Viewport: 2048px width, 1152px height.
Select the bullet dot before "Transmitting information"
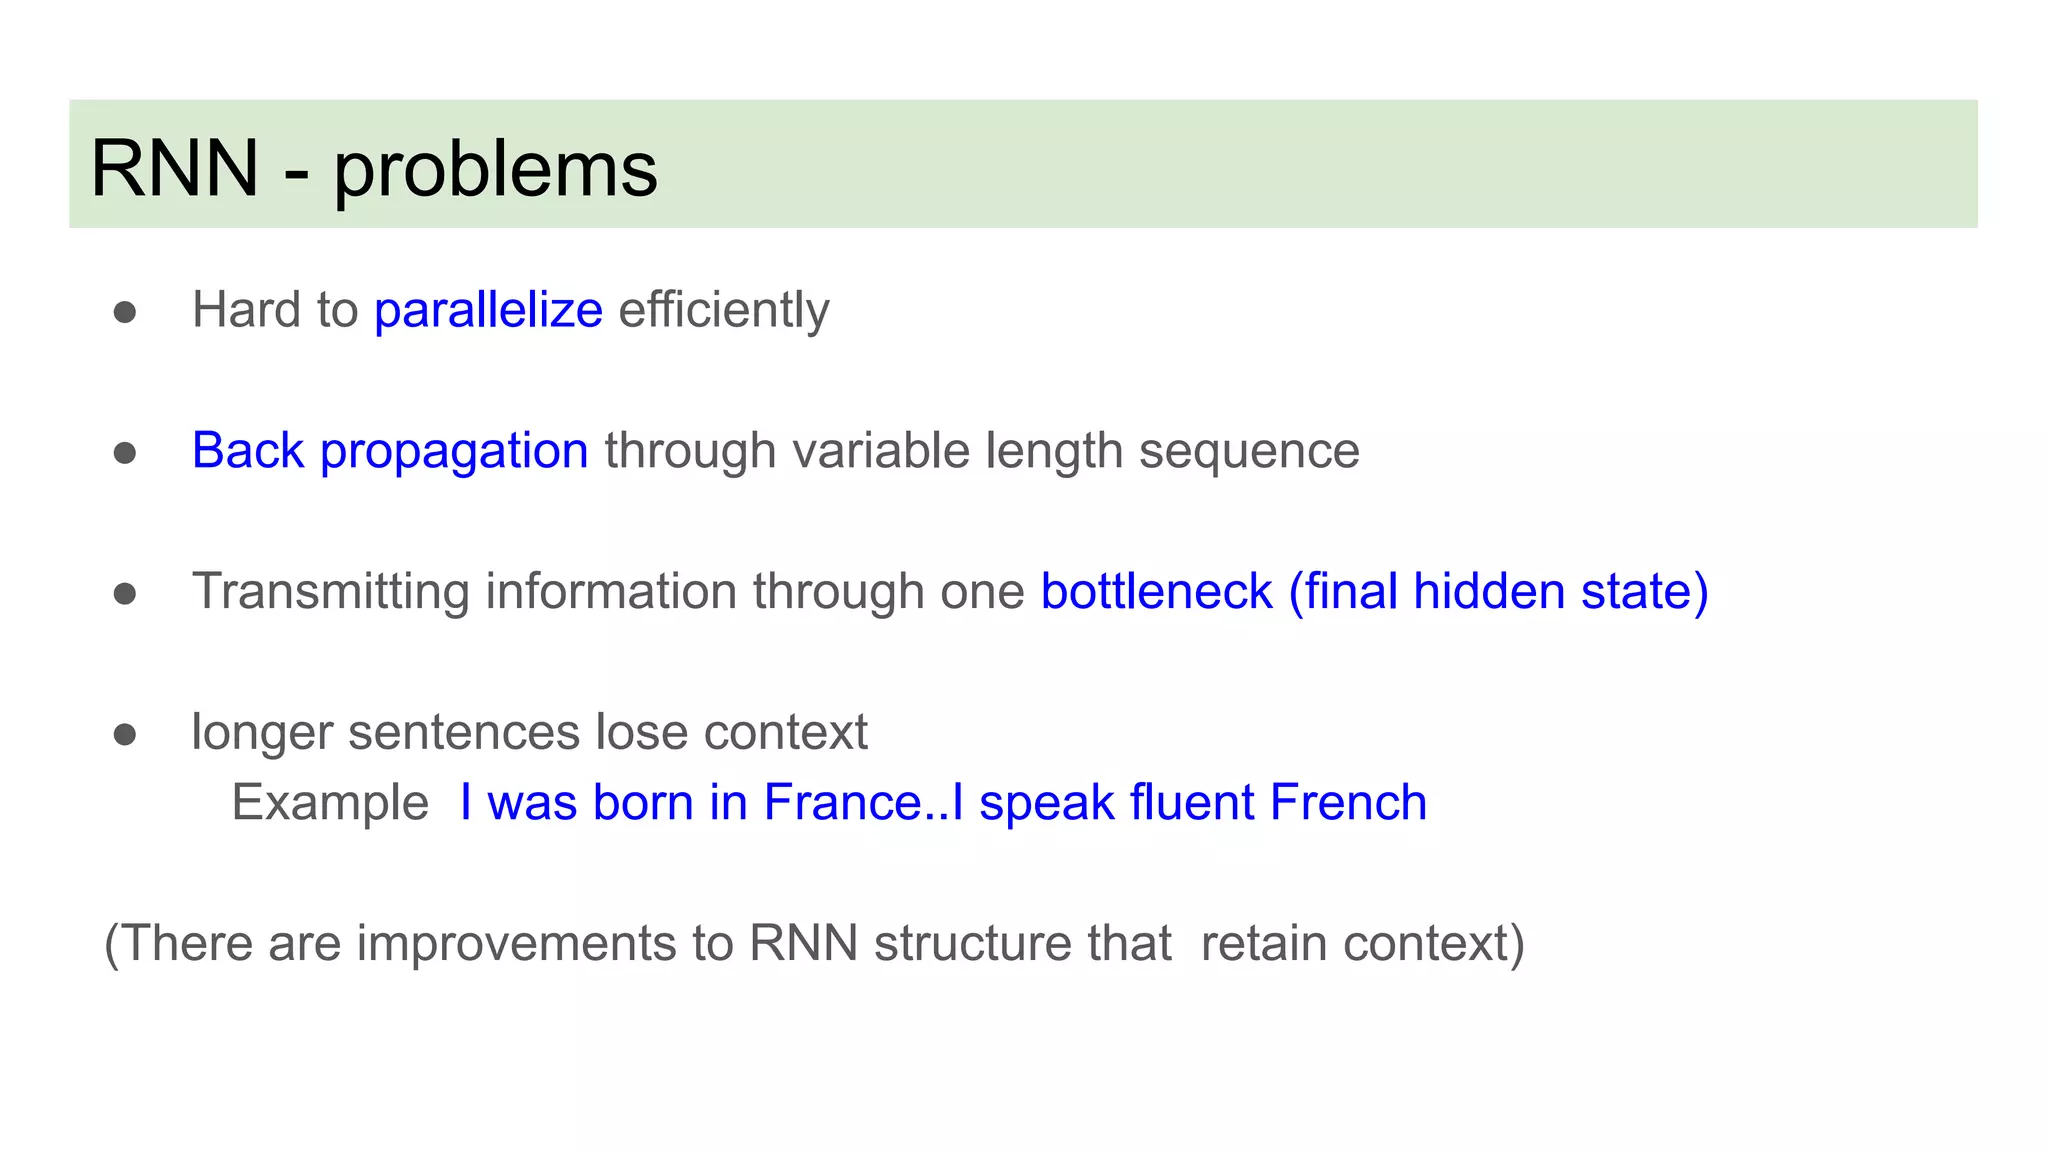(125, 594)
